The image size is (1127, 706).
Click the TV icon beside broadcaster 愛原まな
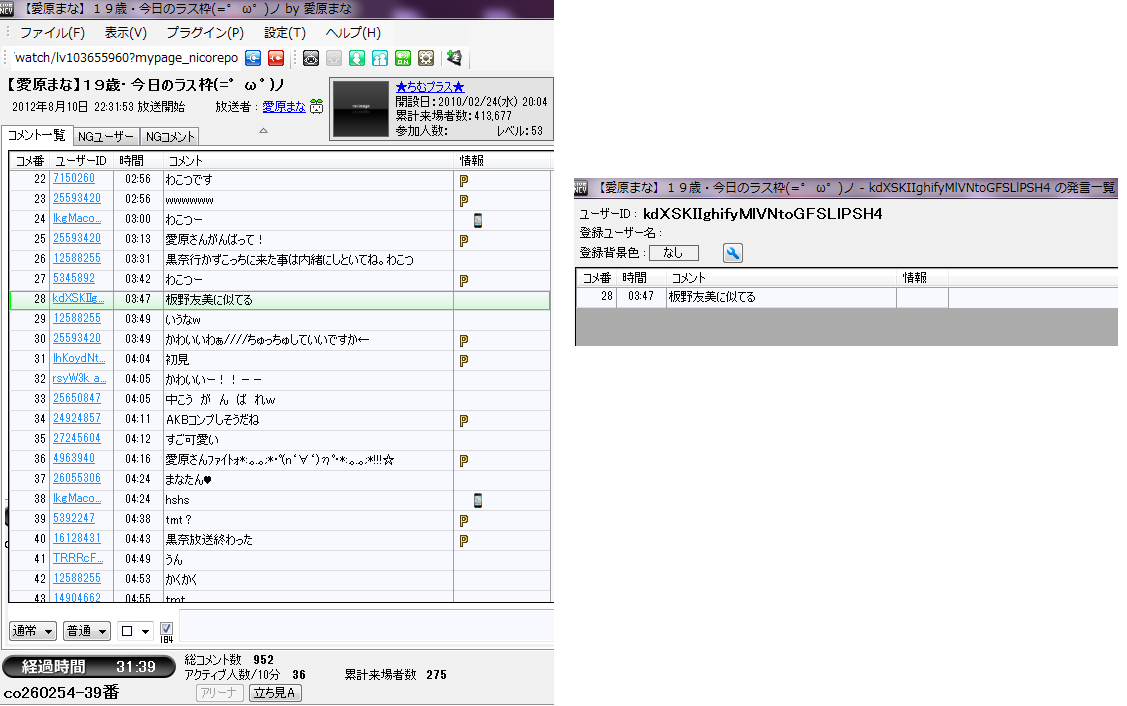click(316, 107)
